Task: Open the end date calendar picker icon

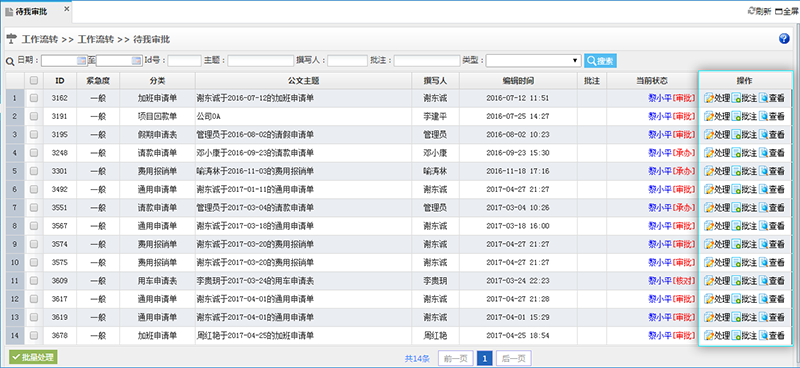Action: point(136,61)
